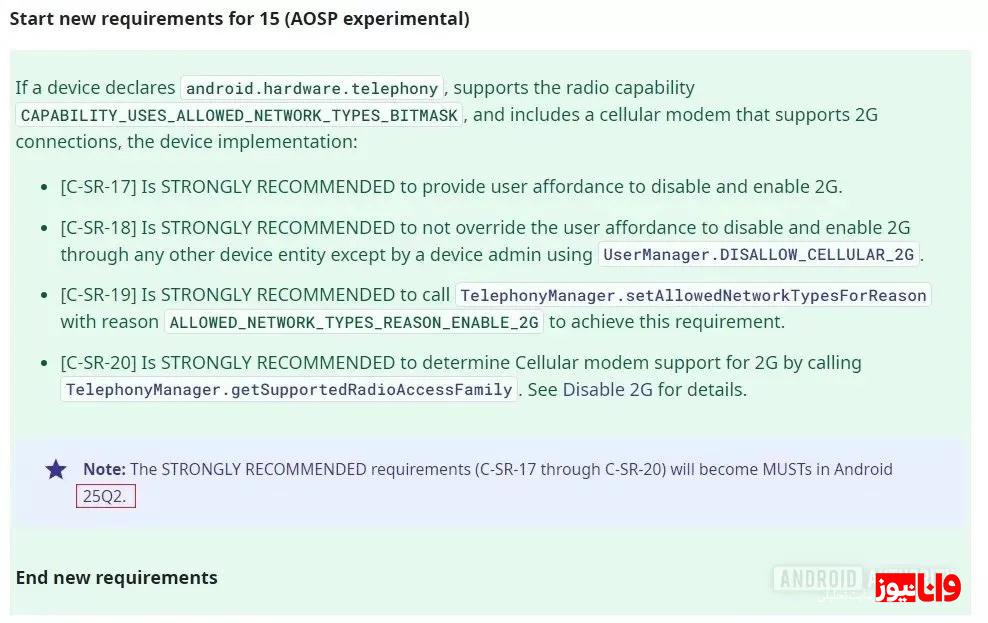Click the bullet point before [C-SR-19]
Viewport: 988px width, 623px height.
point(43,296)
